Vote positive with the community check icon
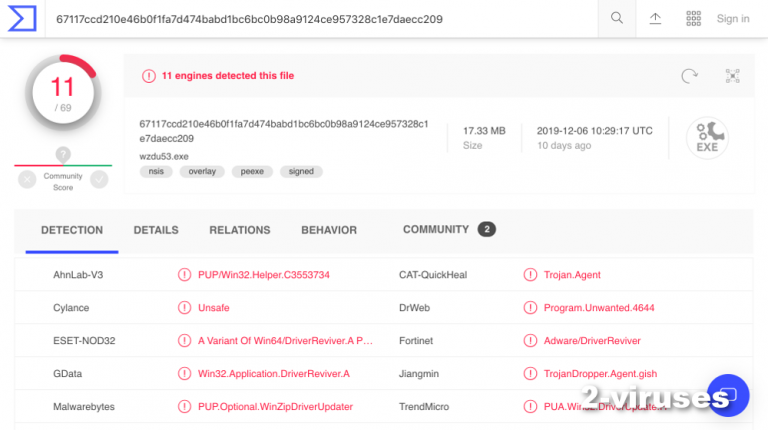The image size is (768, 430). (99, 180)
